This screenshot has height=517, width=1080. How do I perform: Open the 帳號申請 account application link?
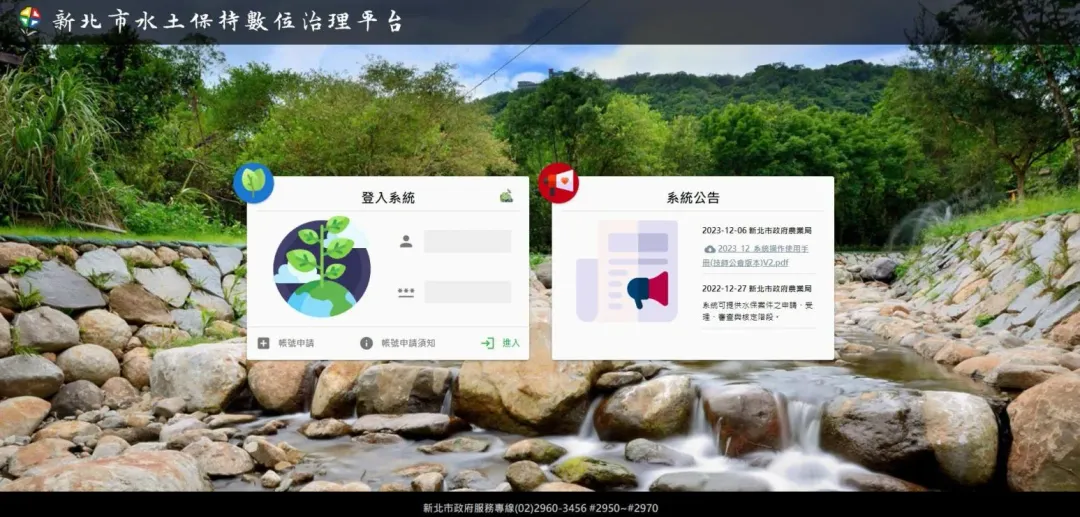(x=296, y=343)
